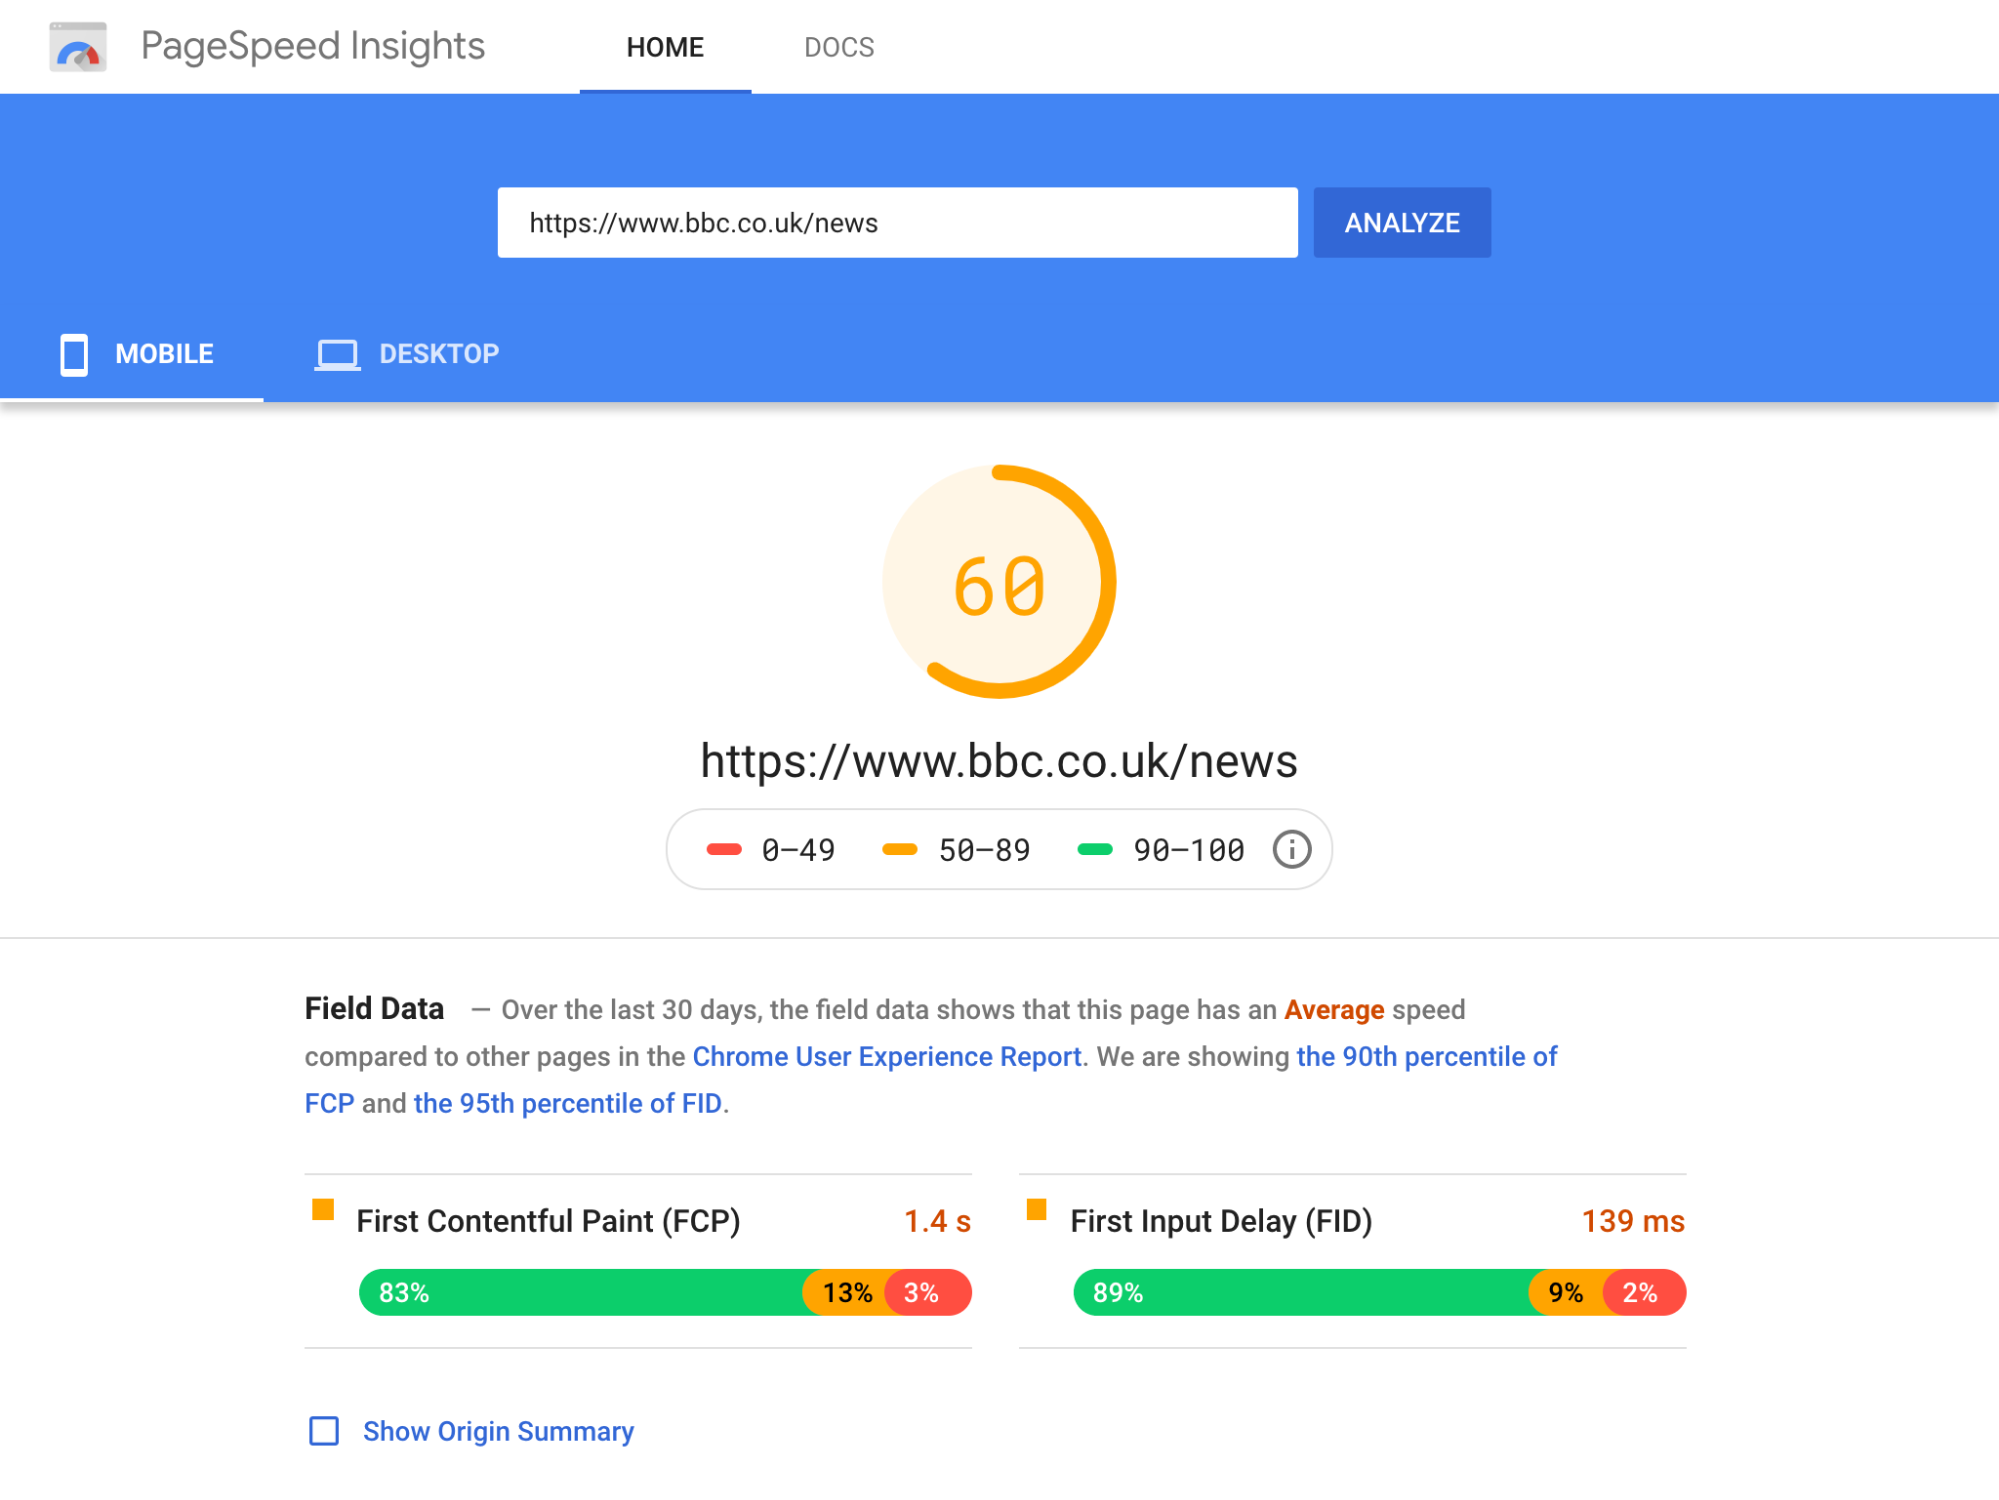Click the PageSpeed Insights speedometer logo

point(78,47)
